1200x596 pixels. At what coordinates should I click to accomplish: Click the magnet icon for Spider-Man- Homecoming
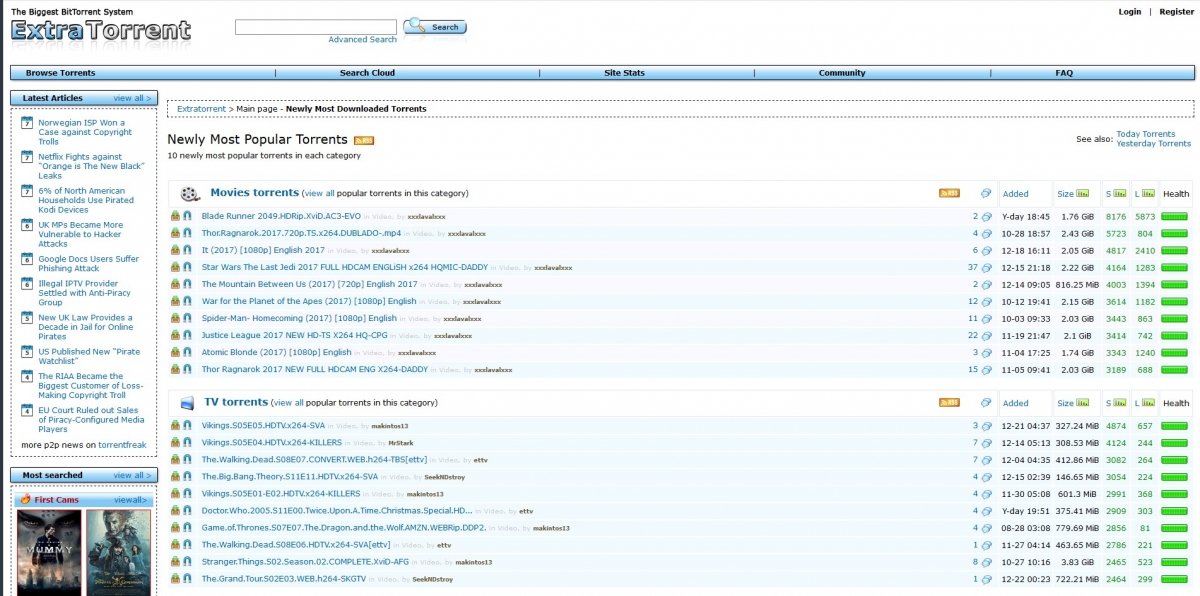[x=187, y=318]
